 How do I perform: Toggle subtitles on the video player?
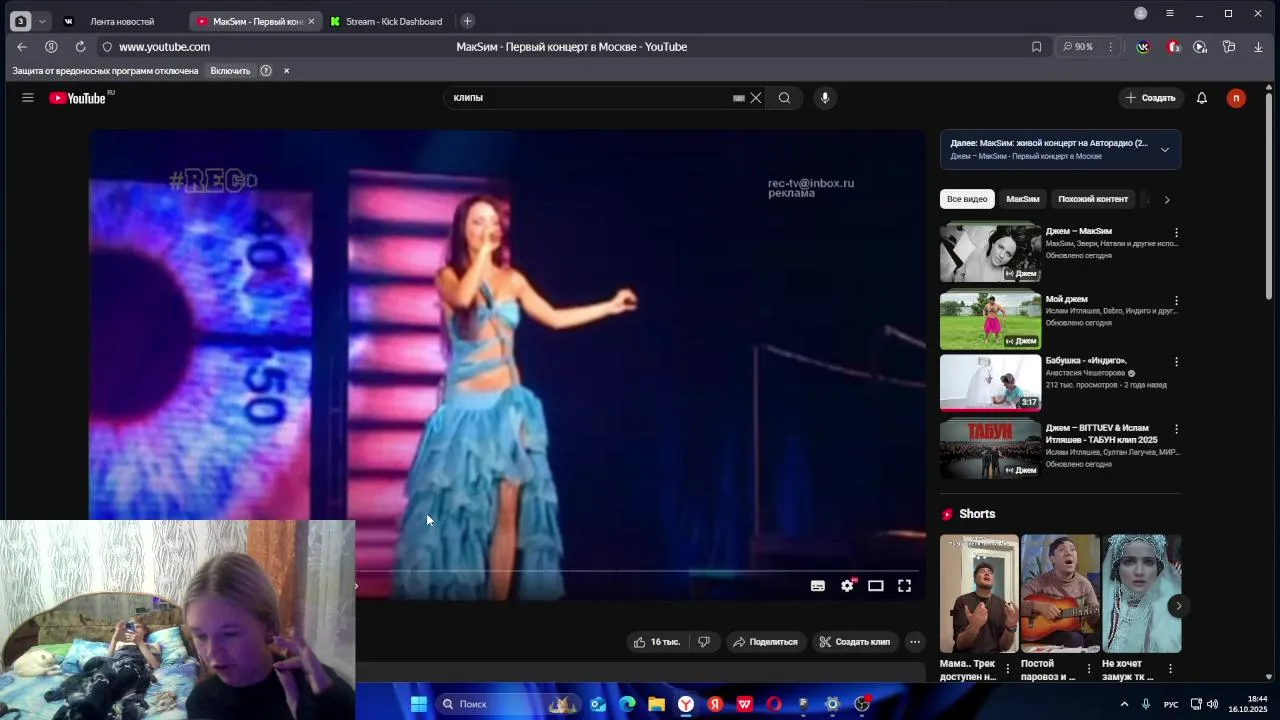click(818, 586)
